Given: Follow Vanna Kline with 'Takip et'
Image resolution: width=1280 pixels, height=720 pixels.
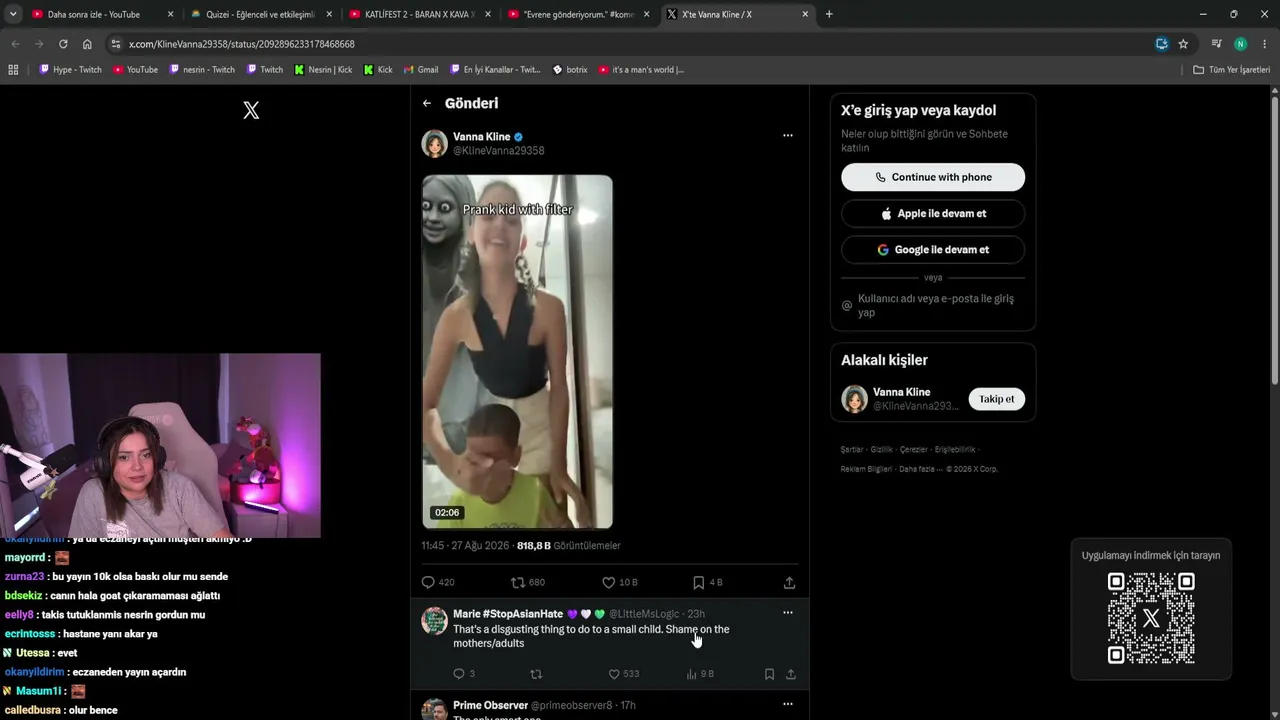Looking at the screenshot, I should point(996,399).
